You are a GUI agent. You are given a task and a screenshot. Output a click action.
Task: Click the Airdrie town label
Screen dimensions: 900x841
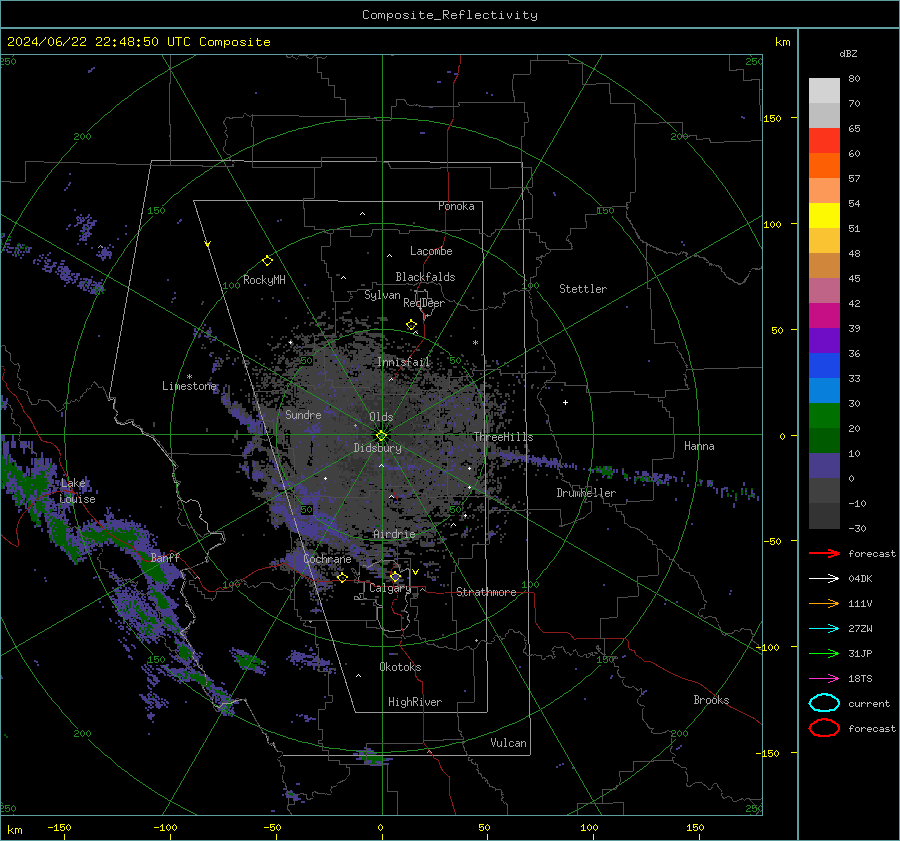pyautogui.click(x=394, y=534)
